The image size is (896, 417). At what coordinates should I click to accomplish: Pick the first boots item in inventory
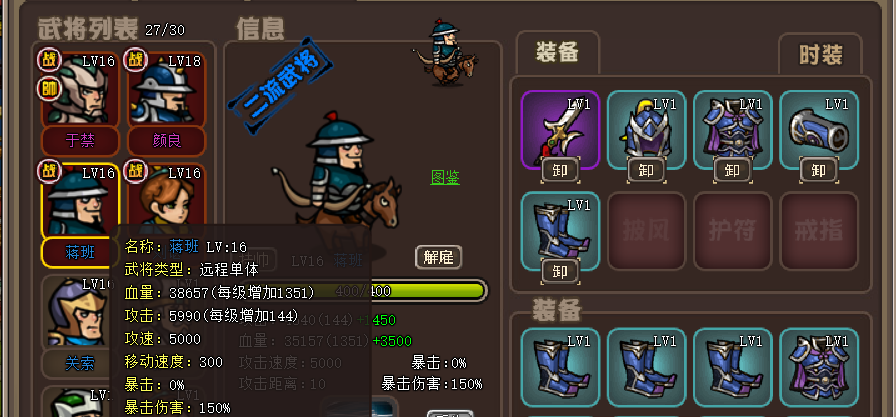point(560,367)
